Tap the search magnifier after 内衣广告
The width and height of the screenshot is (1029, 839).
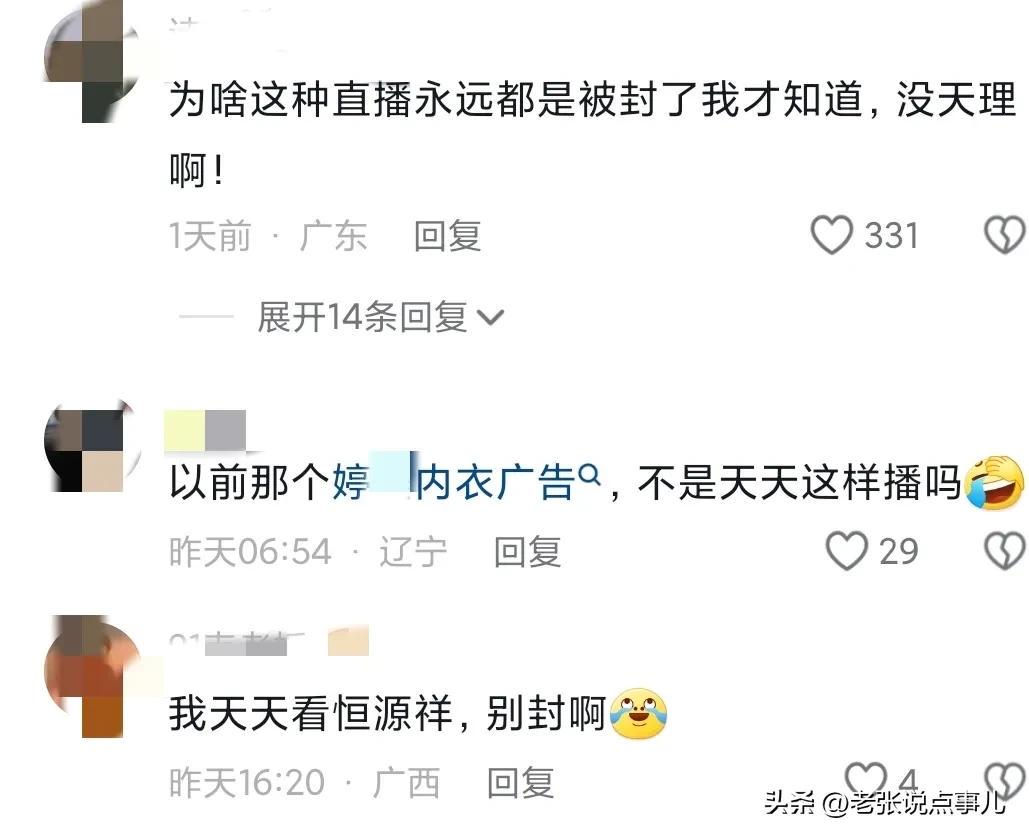pyautogui.click(x=591, y=474)
